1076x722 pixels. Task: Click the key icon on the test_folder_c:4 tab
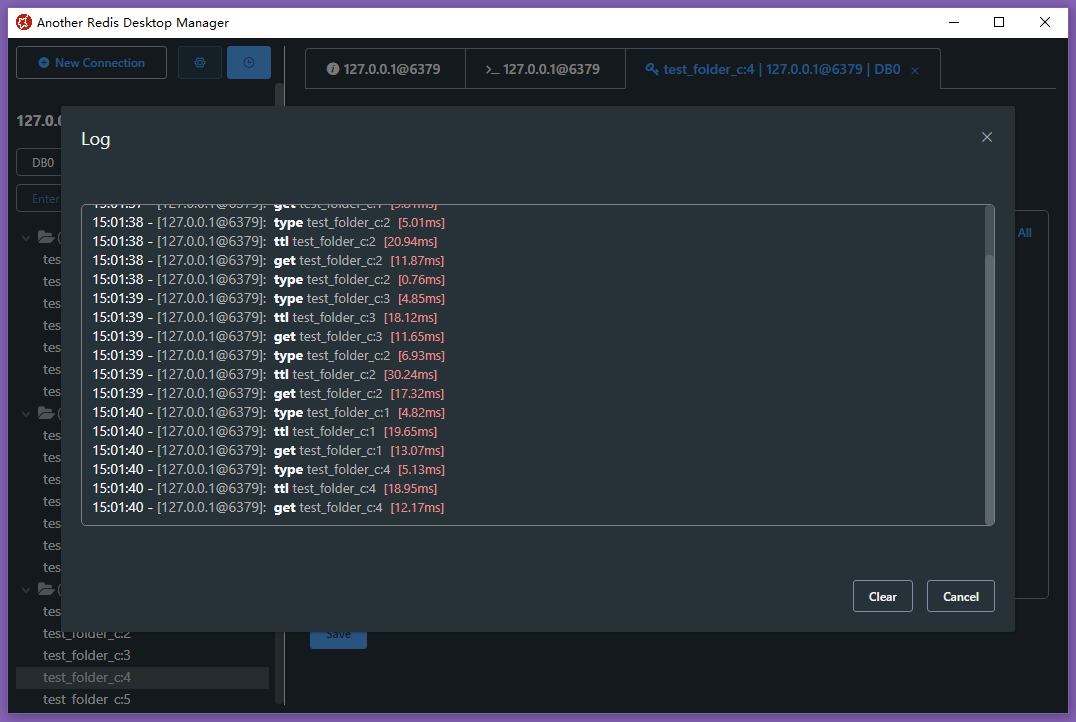(651, 69)
